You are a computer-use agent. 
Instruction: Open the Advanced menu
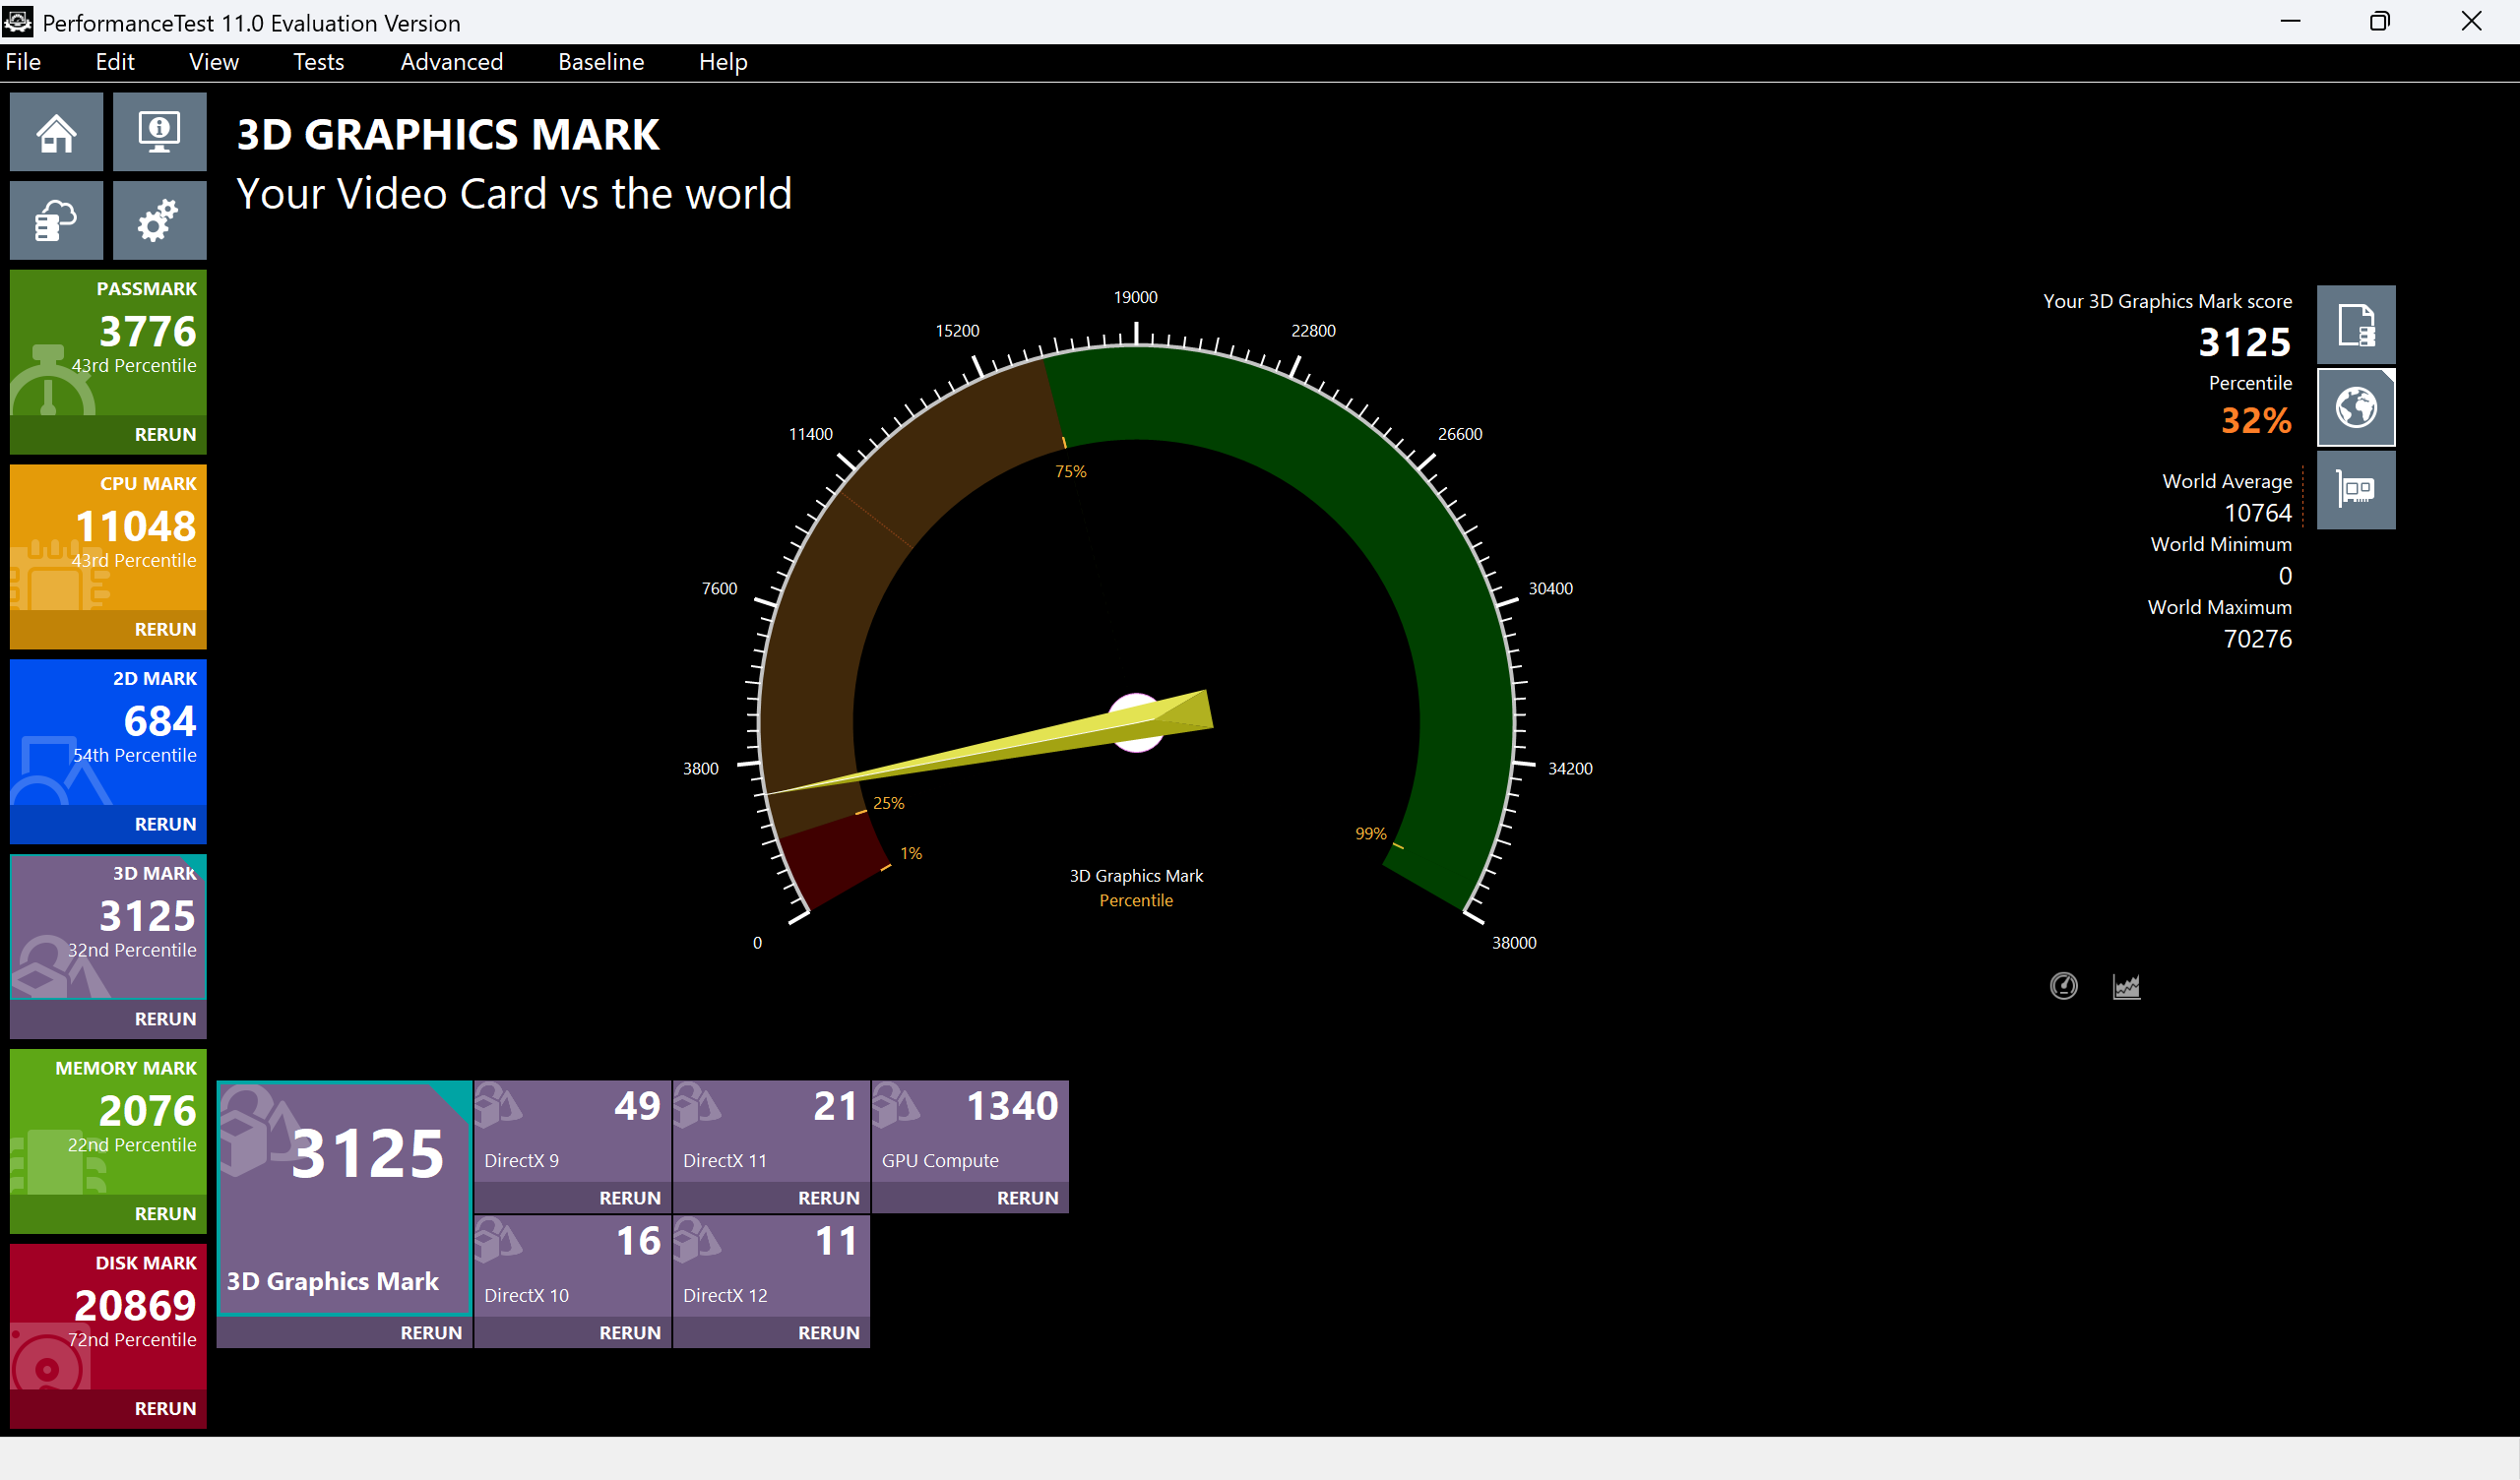tap(451, 62)
